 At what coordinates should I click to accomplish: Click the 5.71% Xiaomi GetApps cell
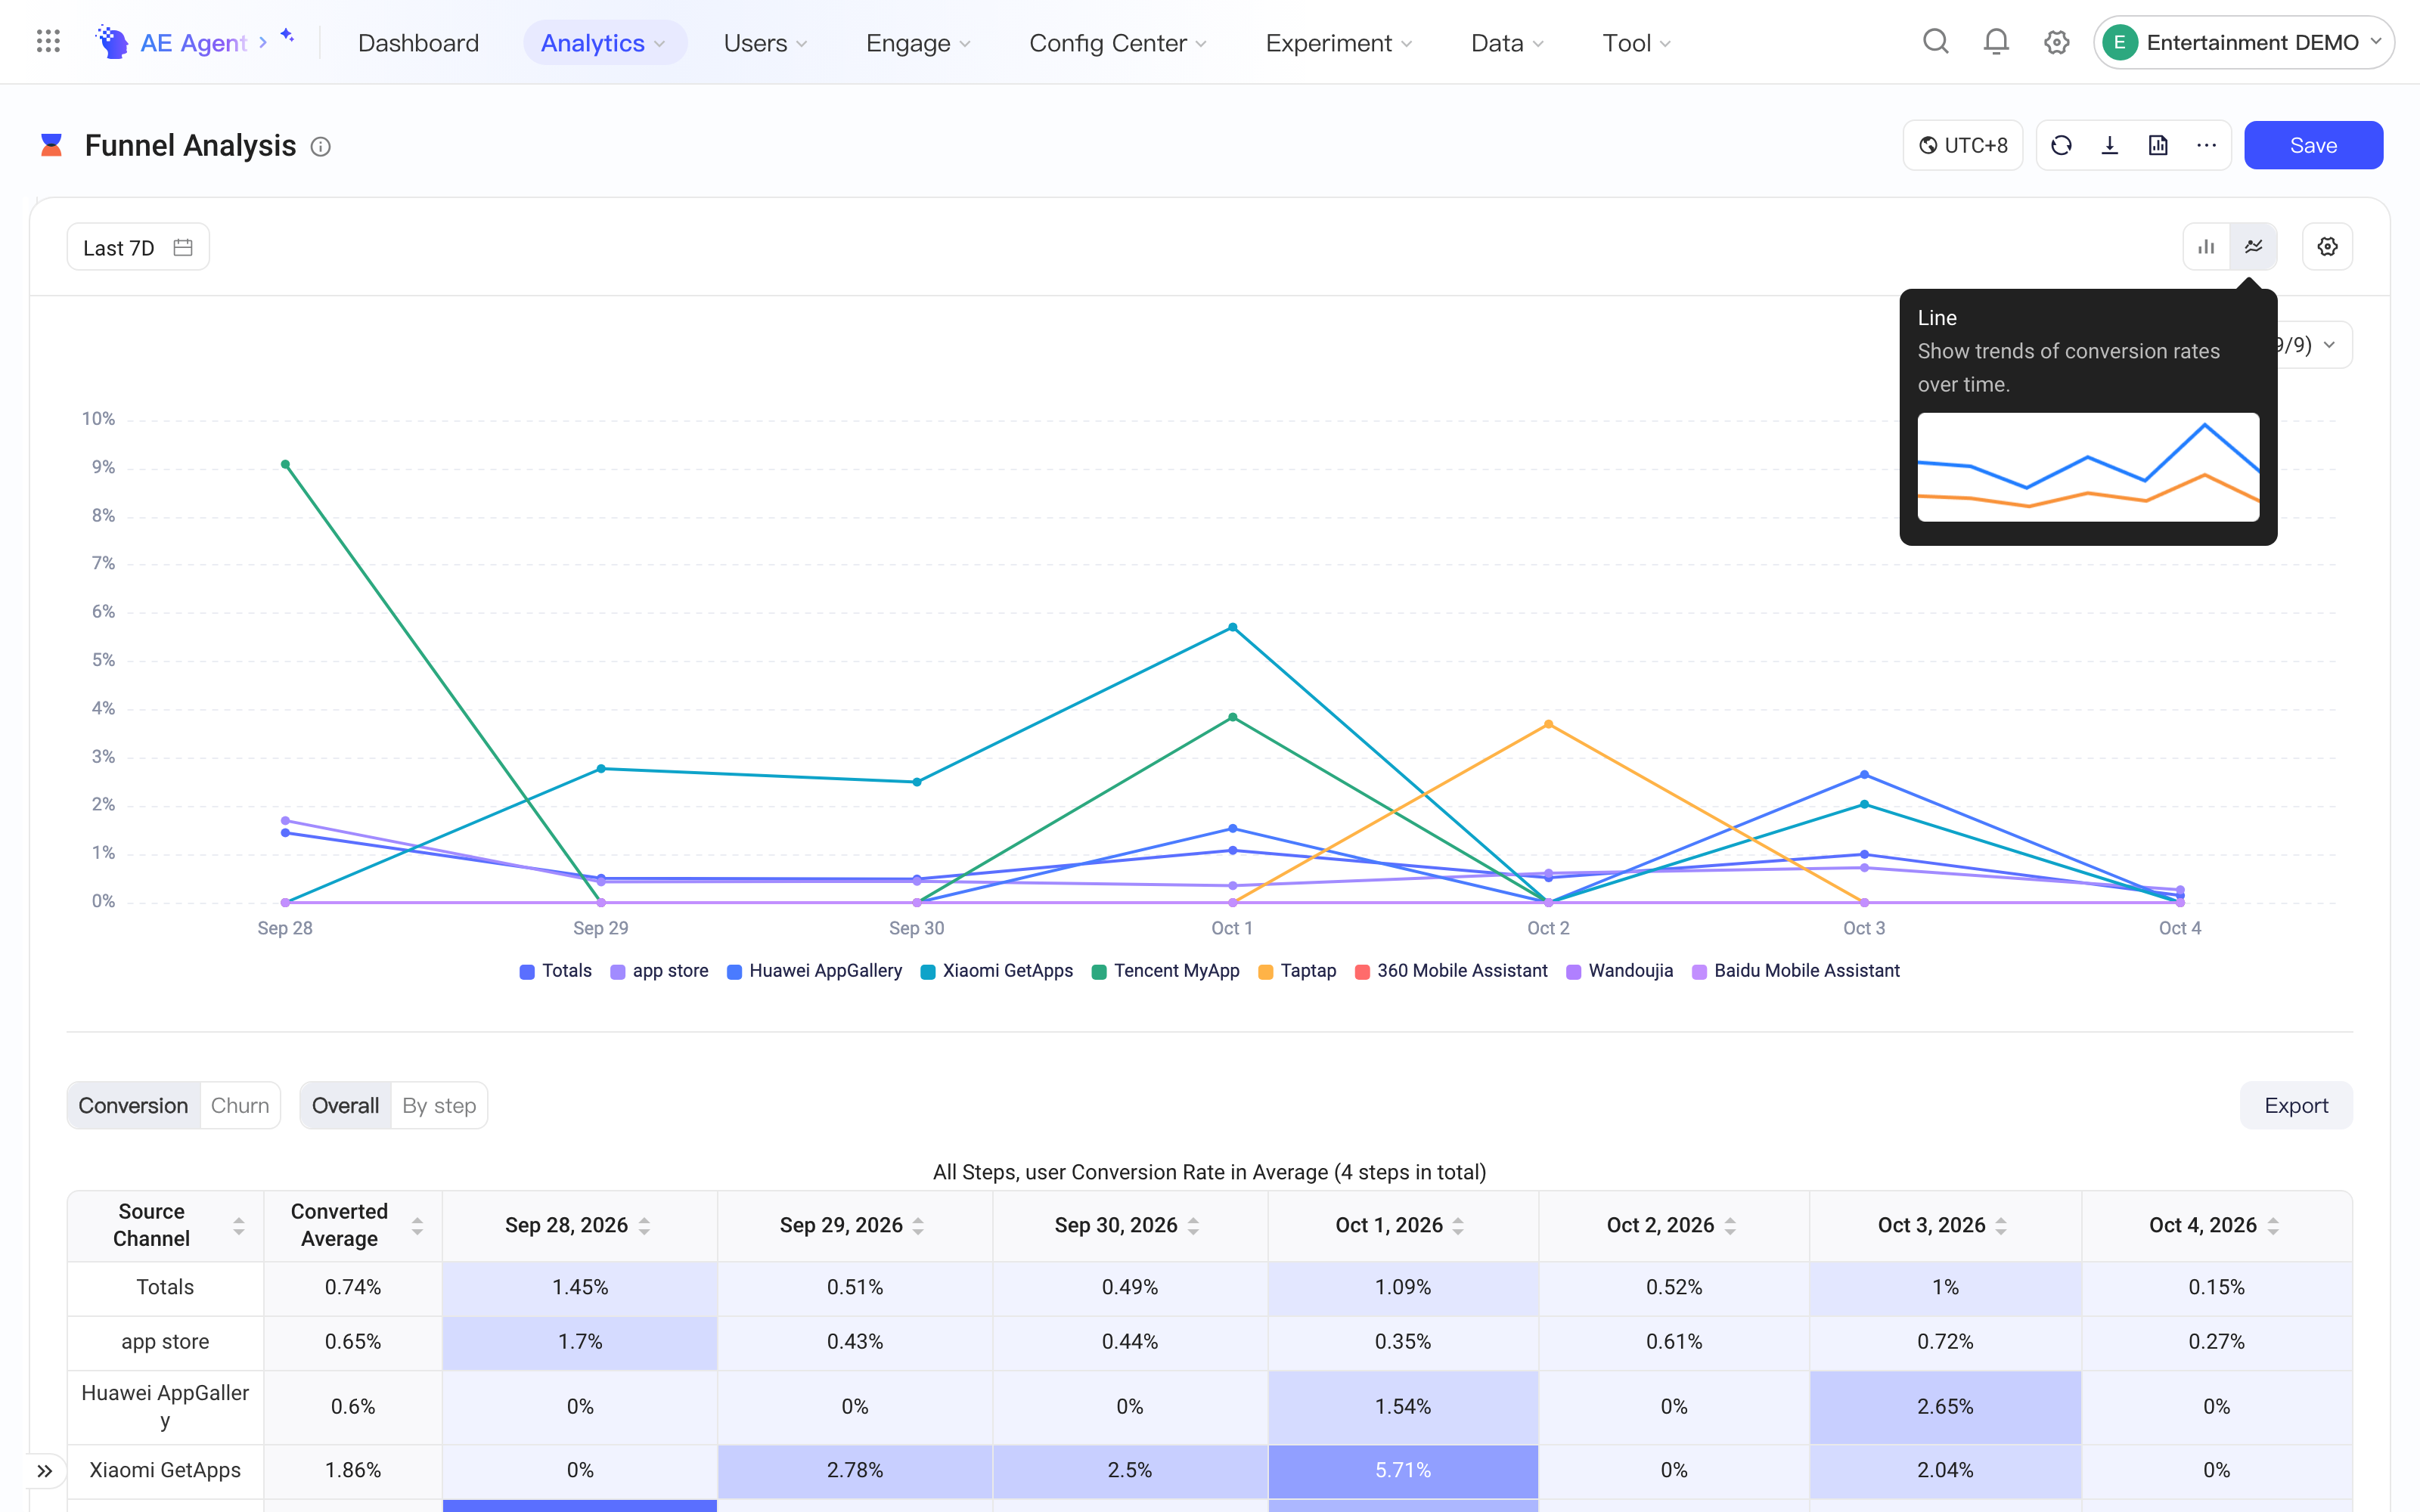[x=1402, y=1470]
